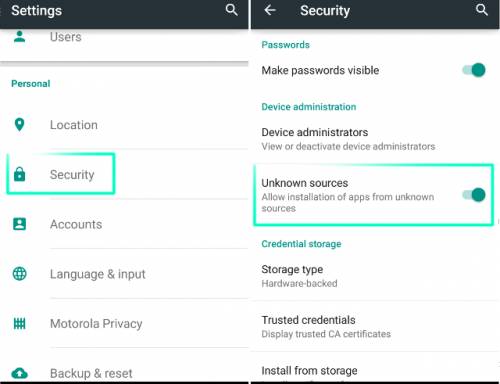Open Trusted credentials
The height and width of the screenshot is (384, 500).
375,326
